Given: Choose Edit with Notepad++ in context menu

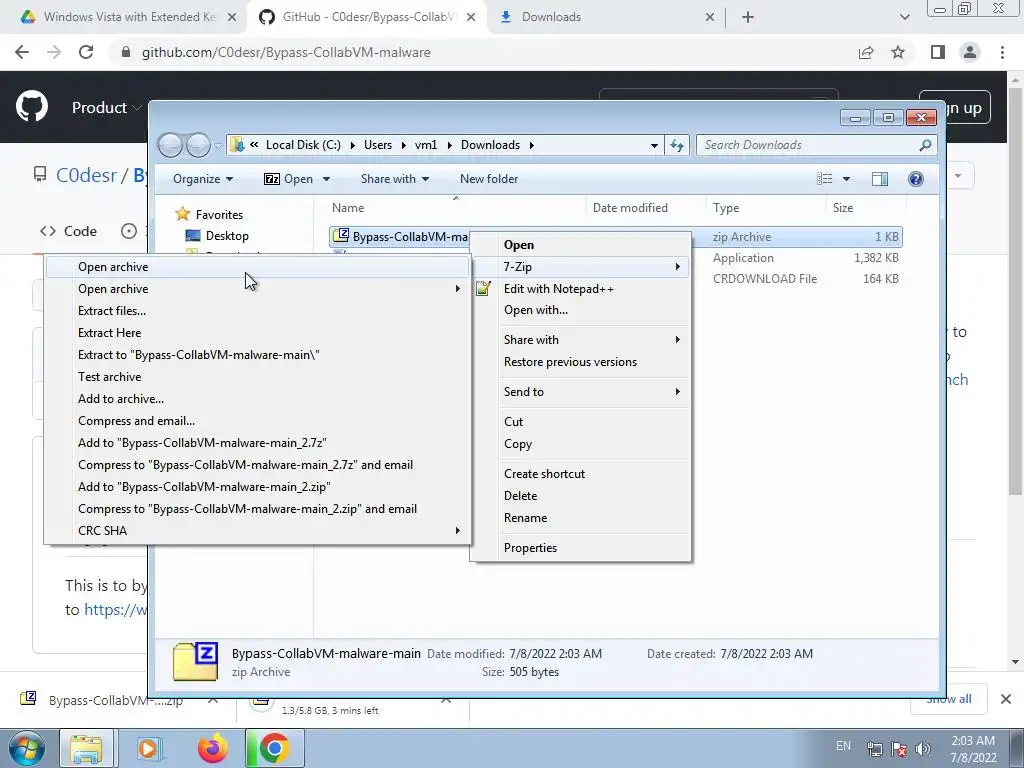Looking at the screenshot, I should point(580,289).
